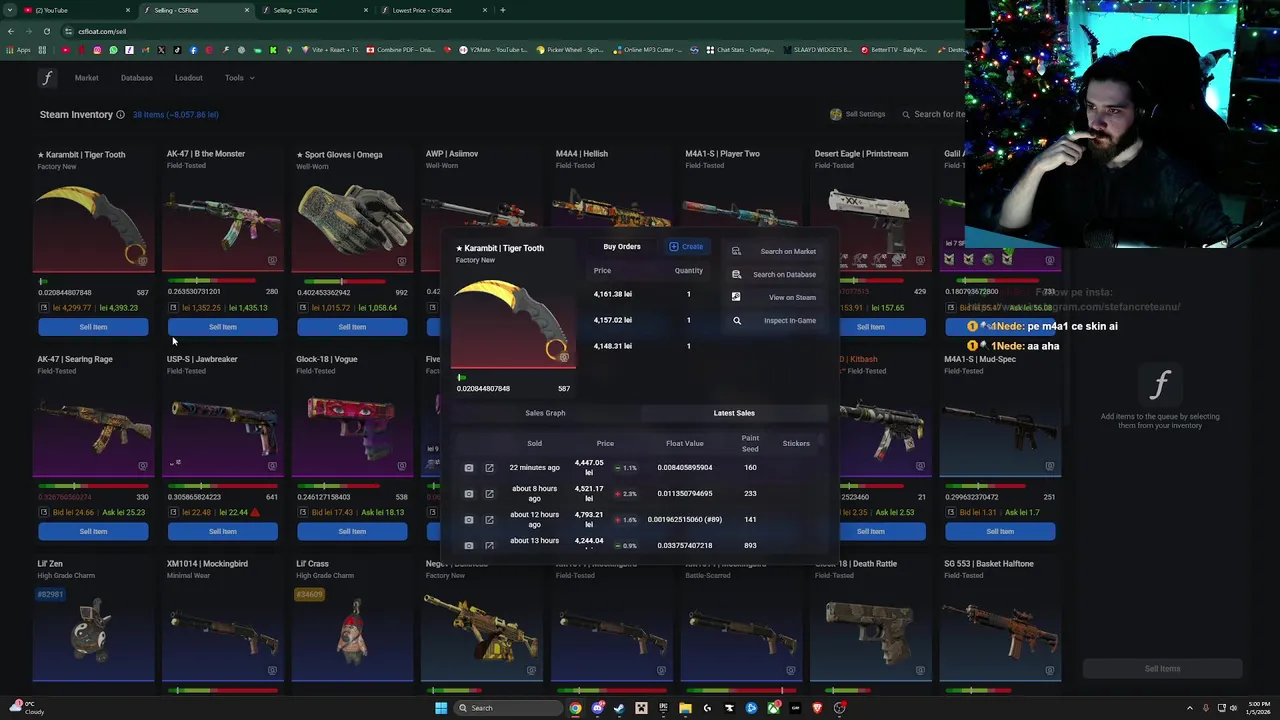This screenshot has height=720, width=1280.
Task: Click buy order price 4,148.31 lei
Action: click(613, 346)
